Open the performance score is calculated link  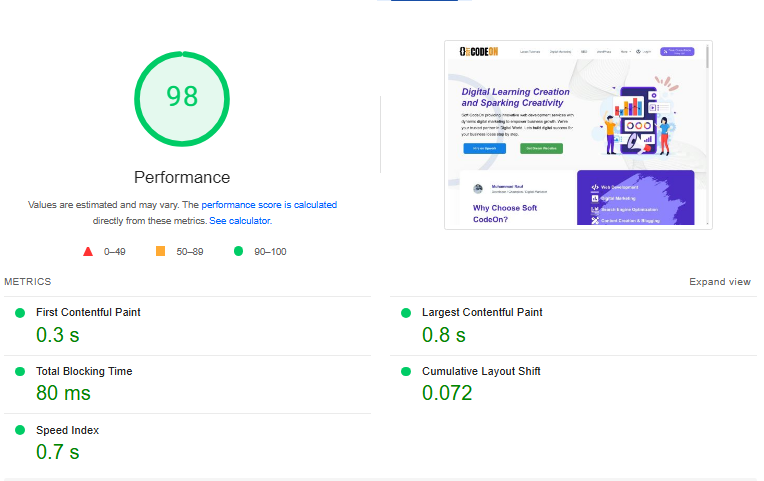pyautogui.click(x=269, y=205)
